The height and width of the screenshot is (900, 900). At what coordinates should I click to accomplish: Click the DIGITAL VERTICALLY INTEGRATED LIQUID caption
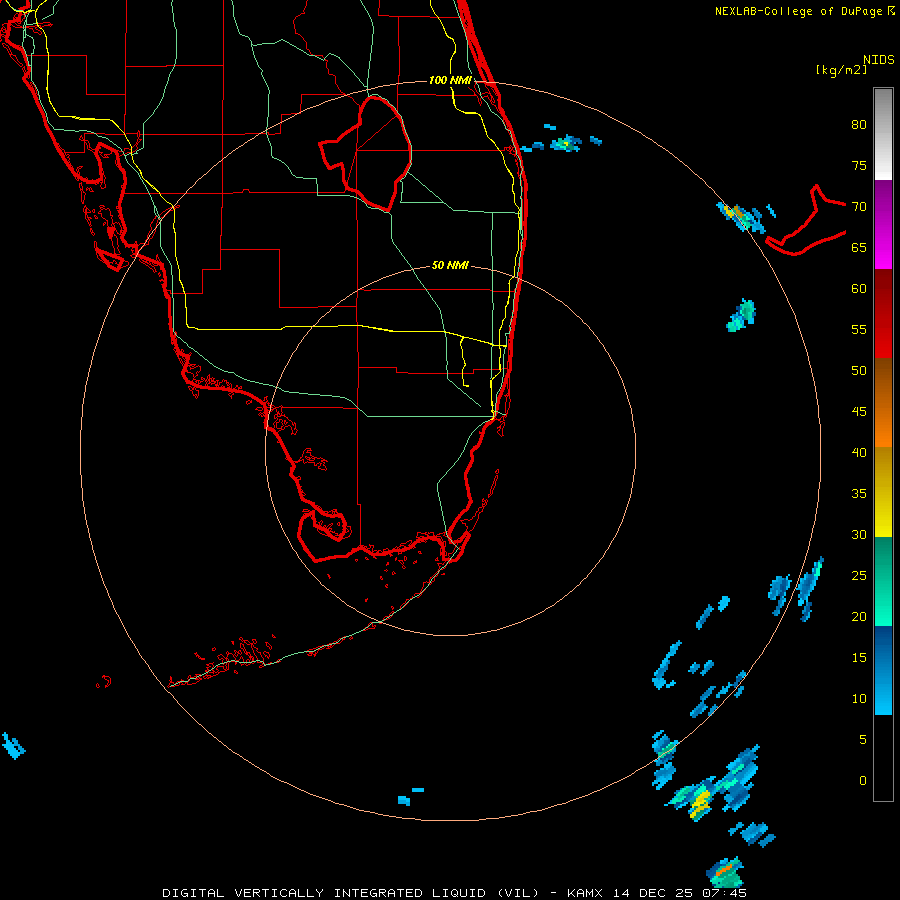click(x=351, y=893)
